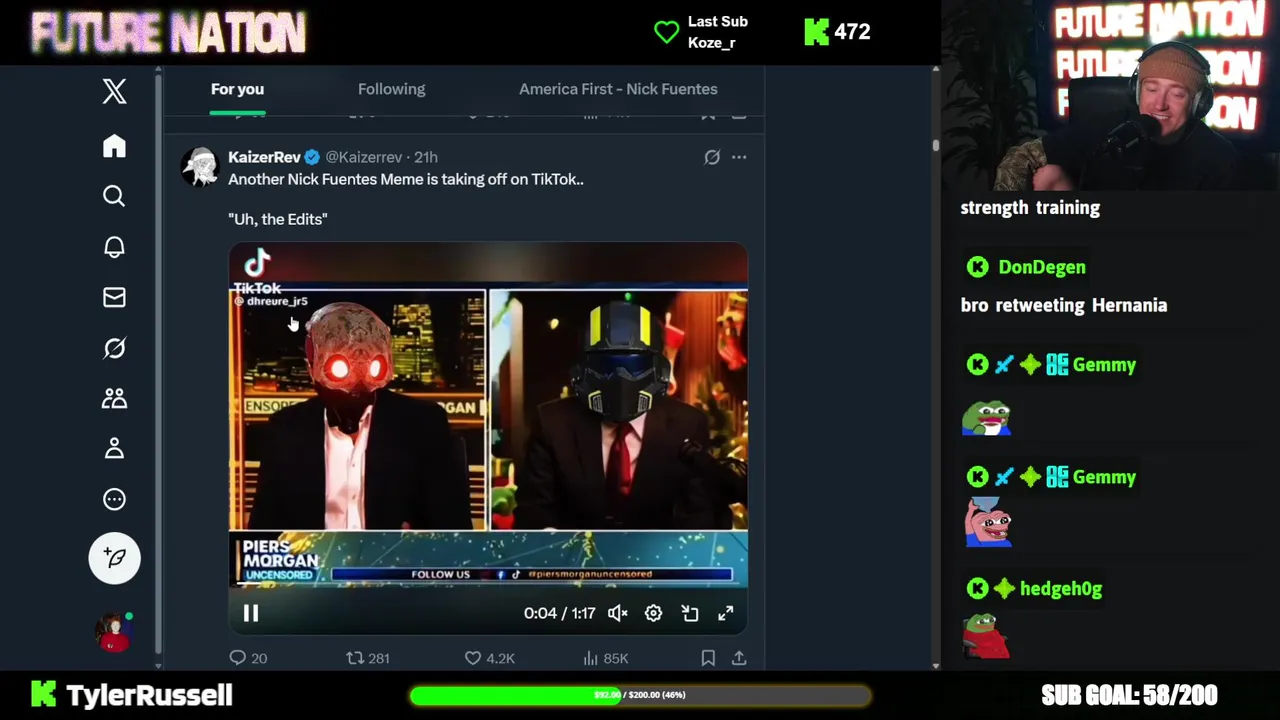Click chat message "strength training"
This screenshot has height=720, width=1280.
tap(1030, 208)
